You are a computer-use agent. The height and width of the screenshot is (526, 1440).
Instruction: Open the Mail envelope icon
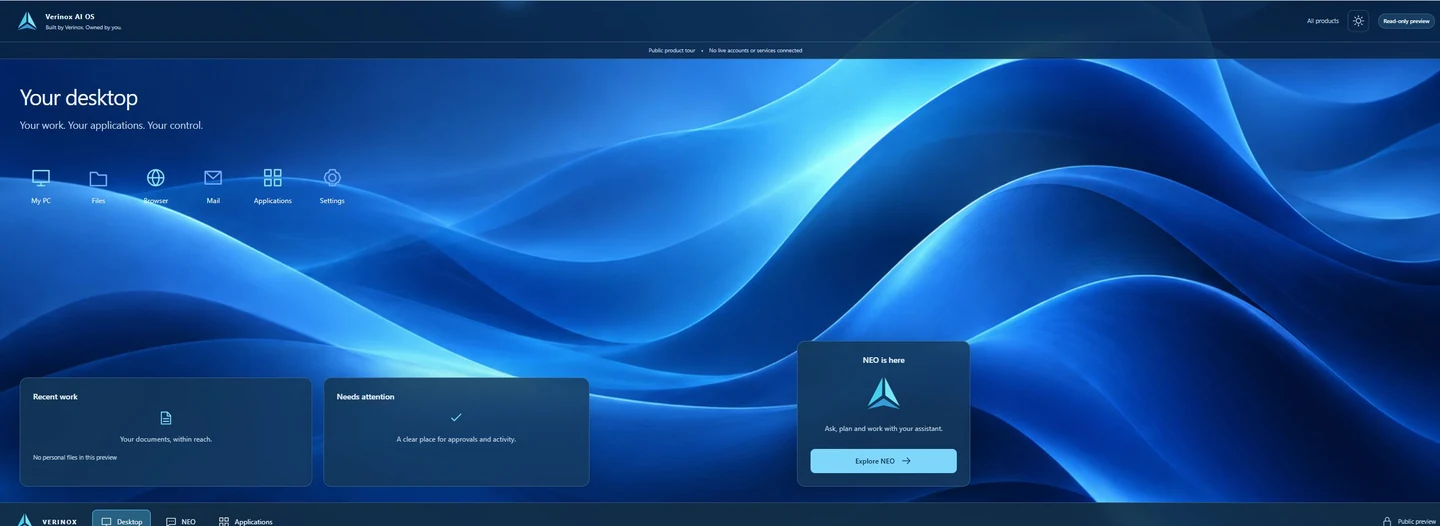tap(213, 186)
